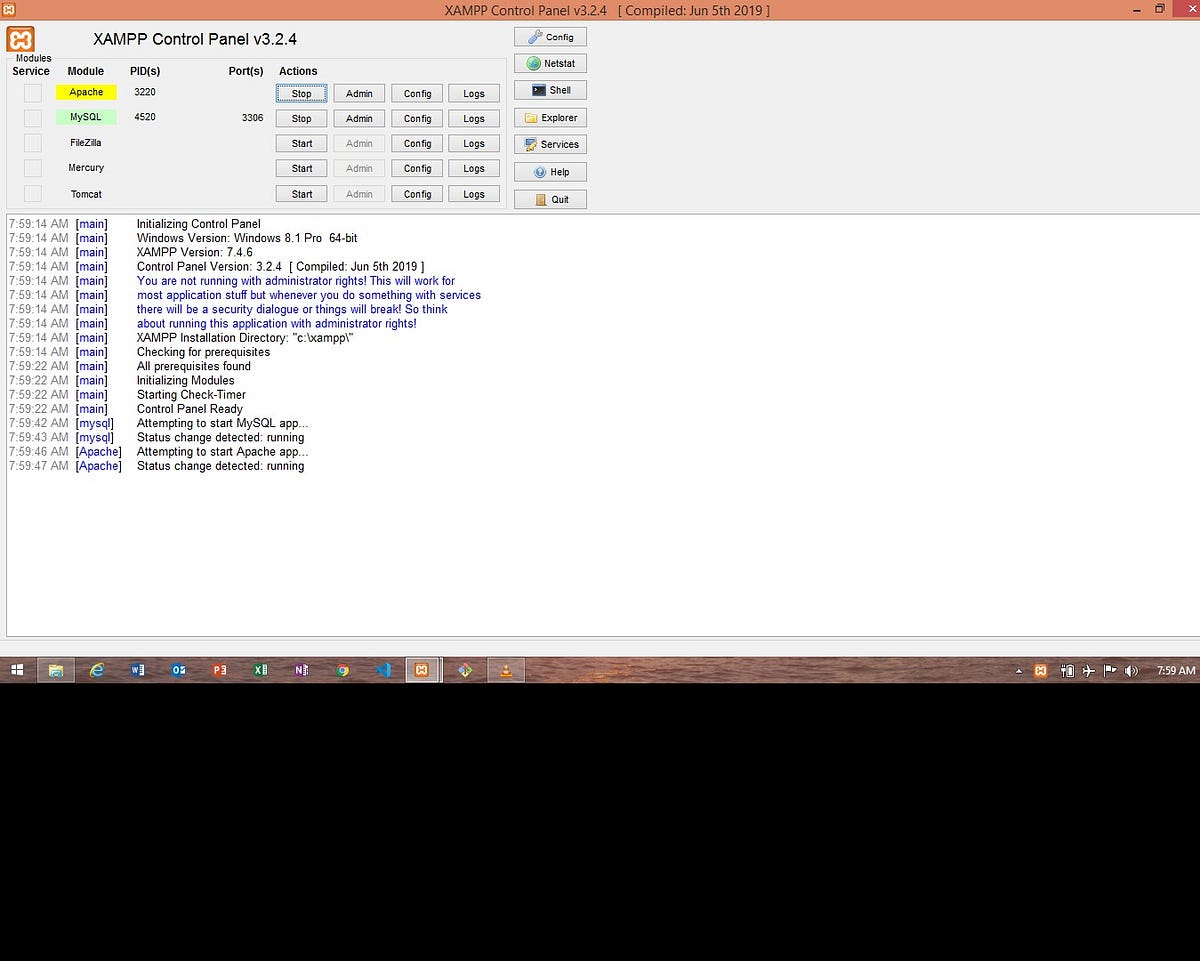Click the Apache PID 3220
Image resolution: width=1200 pixels, height=961 pixels.
pos(145,92)
